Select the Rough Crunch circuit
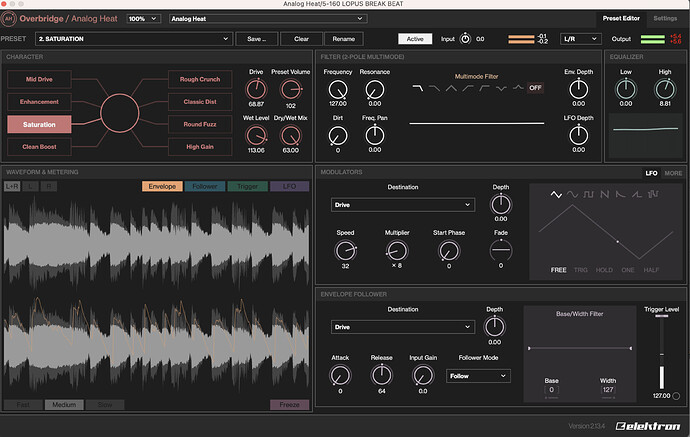Image resolution: width=690 pixels, height=437 pixels. pyautogui.click(x=200, y=79)
